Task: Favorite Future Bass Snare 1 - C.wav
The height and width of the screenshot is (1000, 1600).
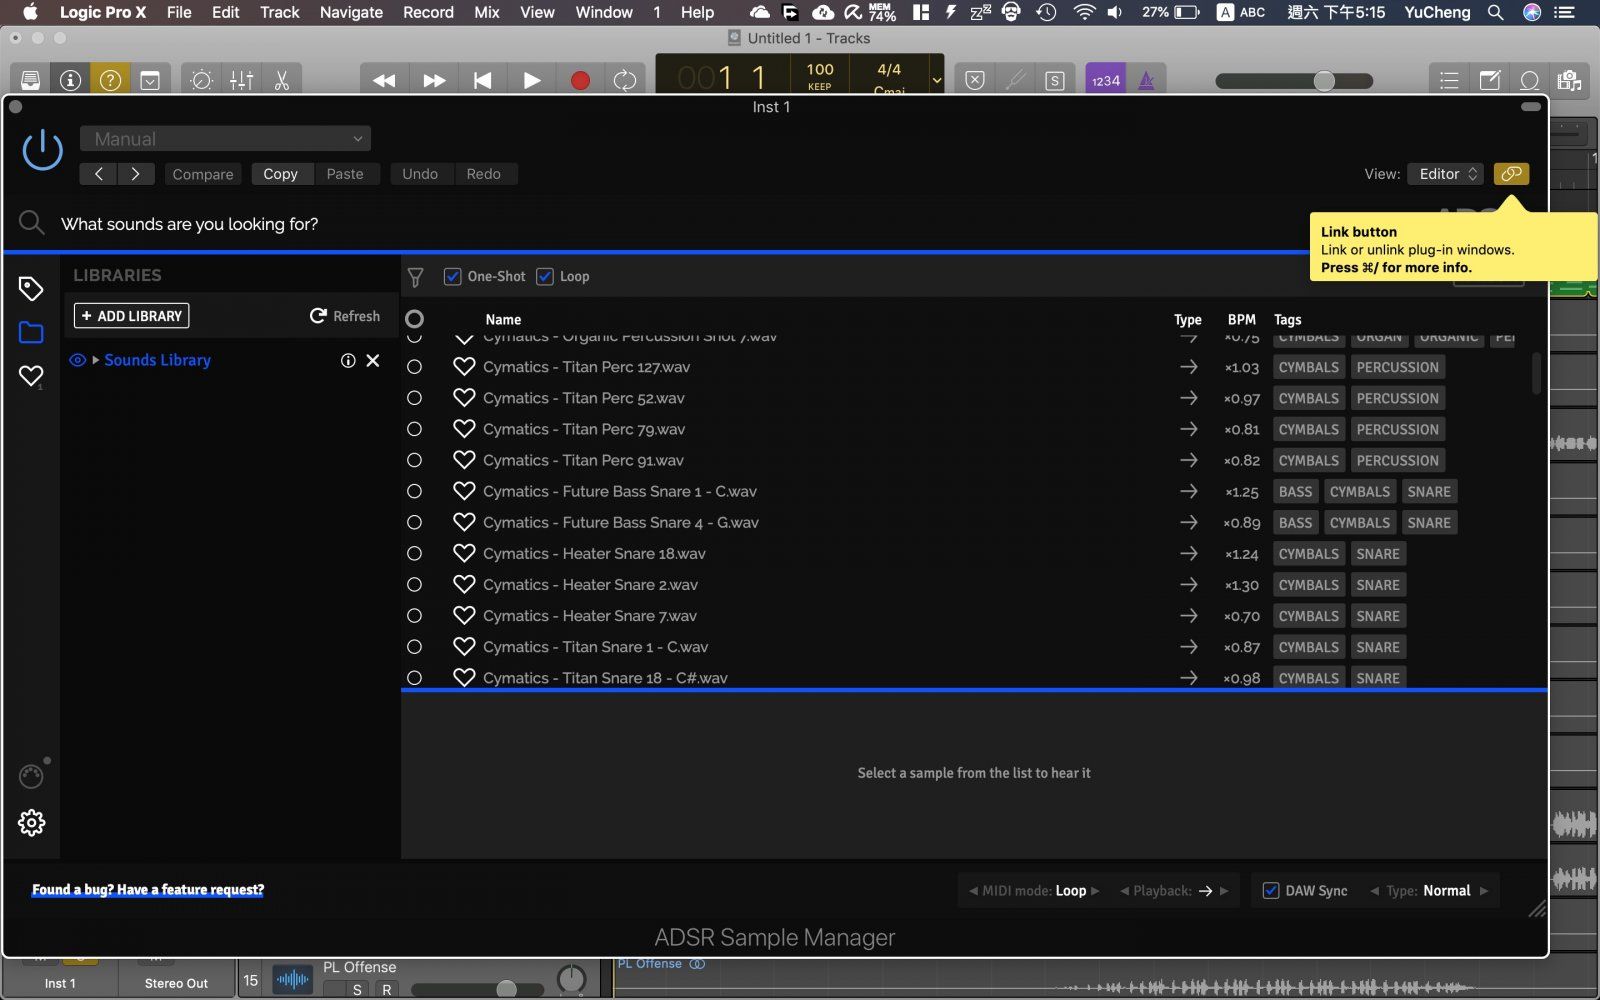Action: coord(464,491)
